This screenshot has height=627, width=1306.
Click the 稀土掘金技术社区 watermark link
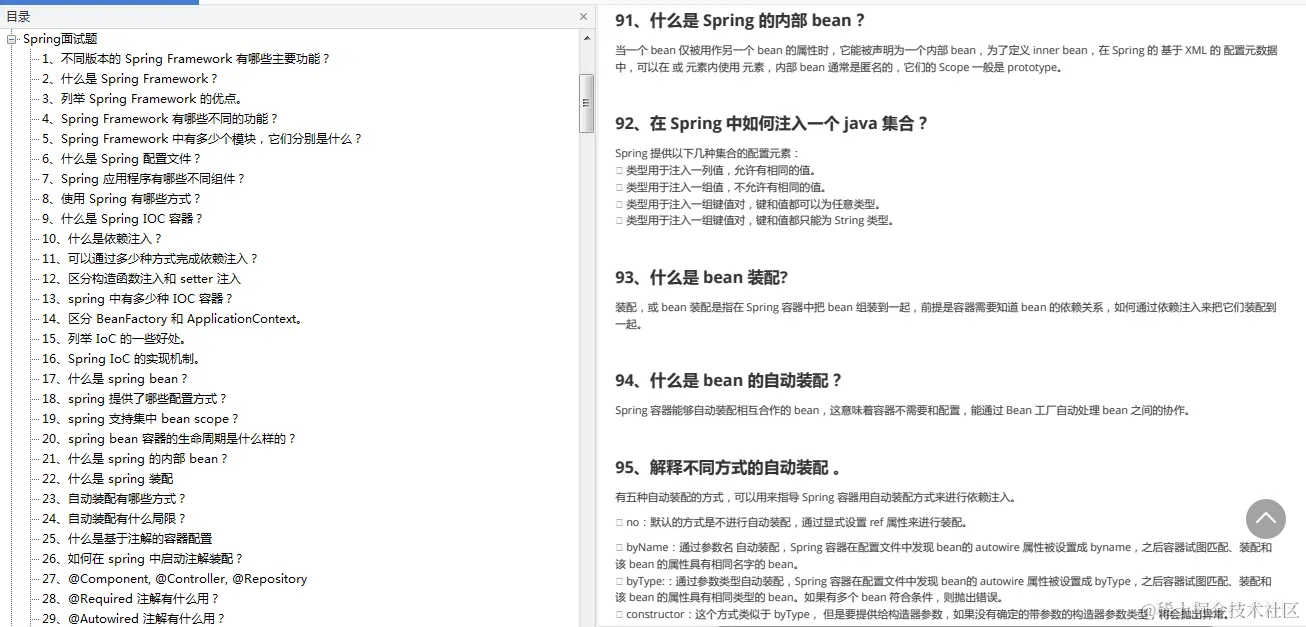coord(1230,611)
